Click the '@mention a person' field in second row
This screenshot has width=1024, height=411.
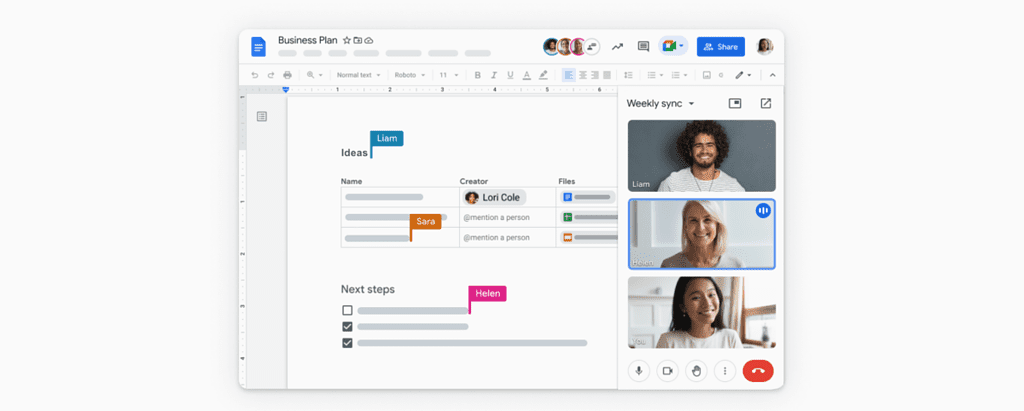[x=497, y=218]
